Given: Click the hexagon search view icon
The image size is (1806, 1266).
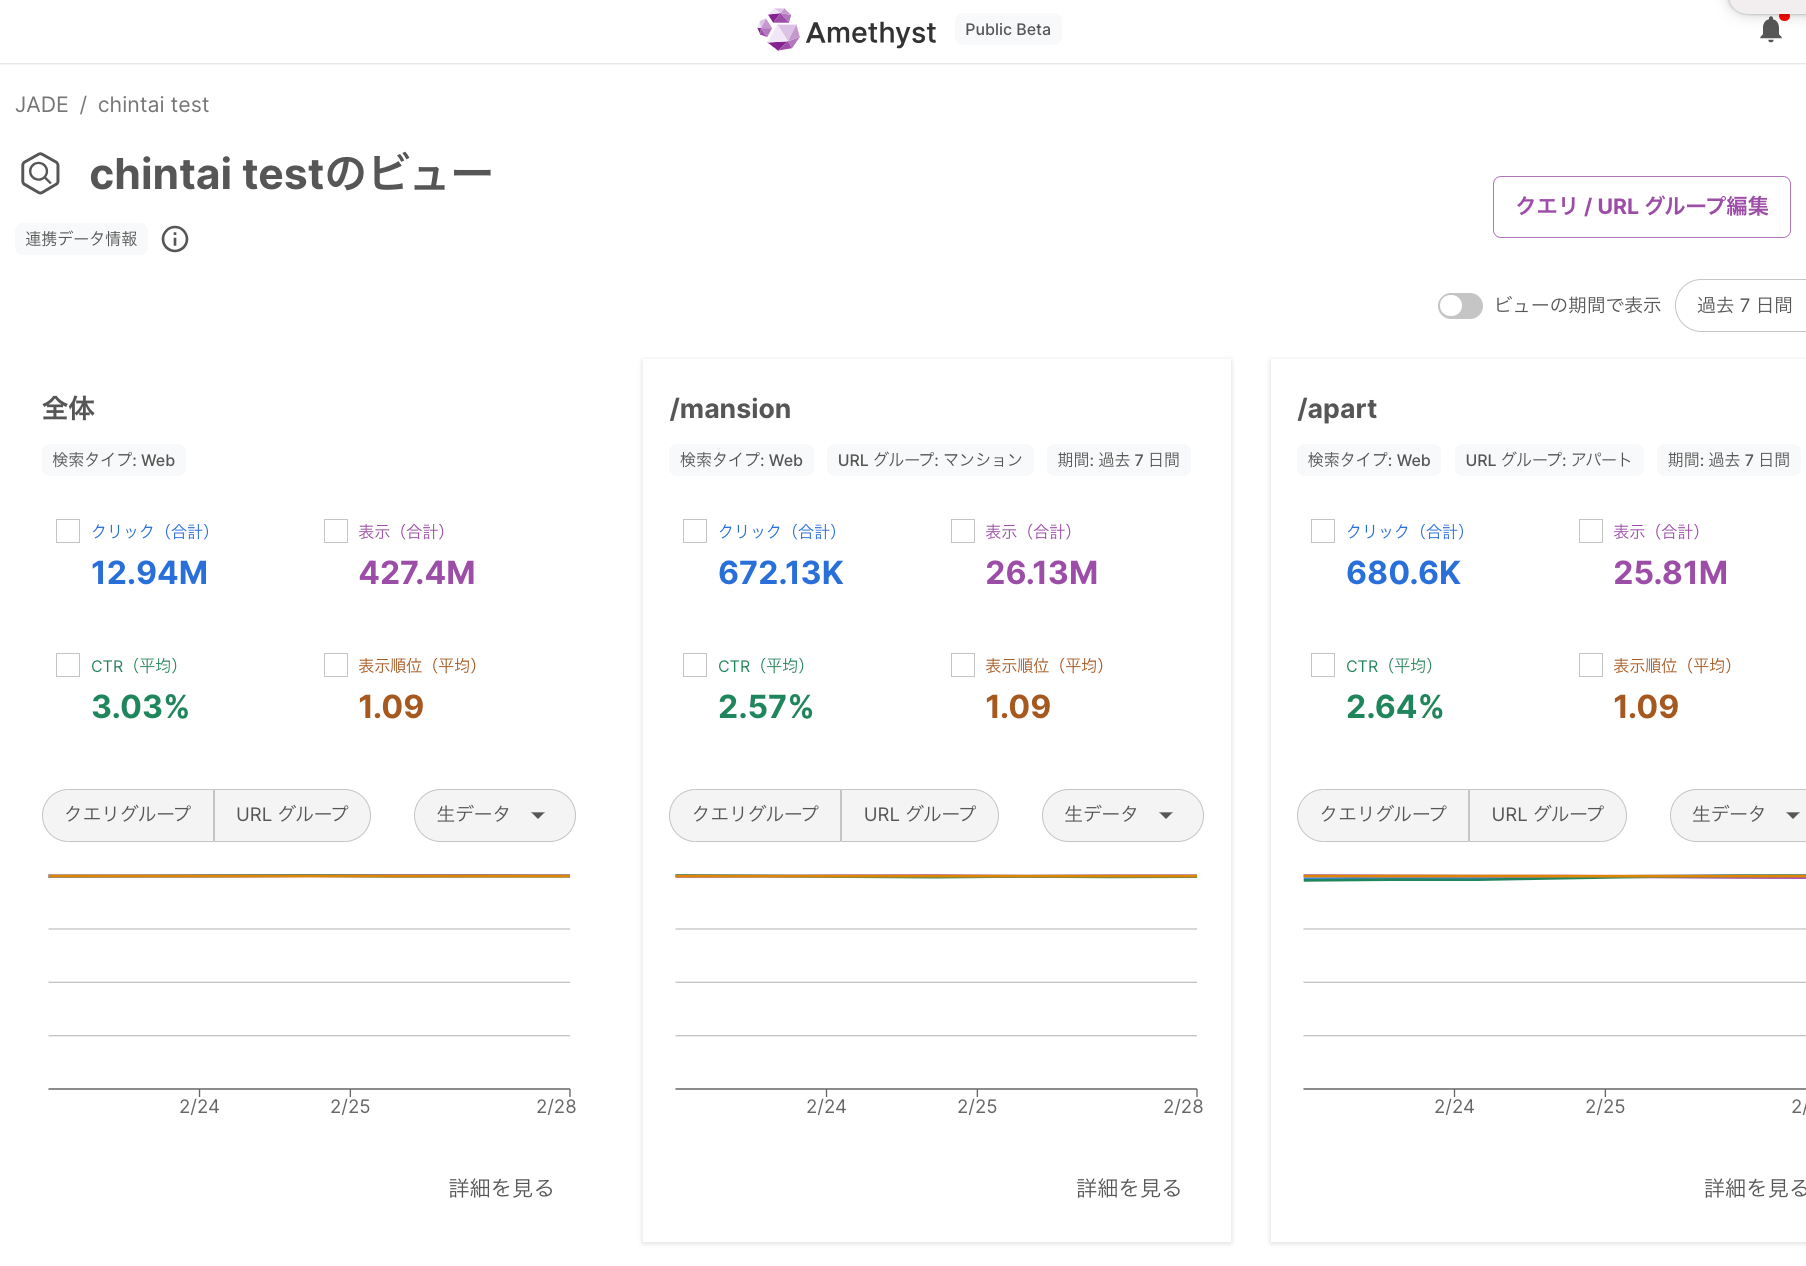Looking at the screenshot, I should [40, 174].
